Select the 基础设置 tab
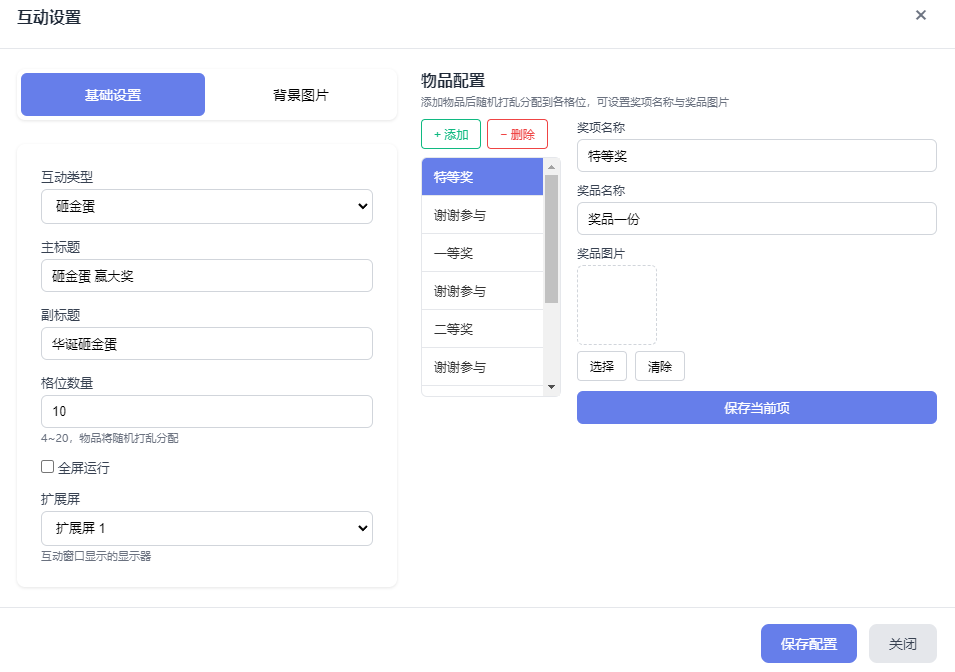The image size is (955, 672). point(112,94)
